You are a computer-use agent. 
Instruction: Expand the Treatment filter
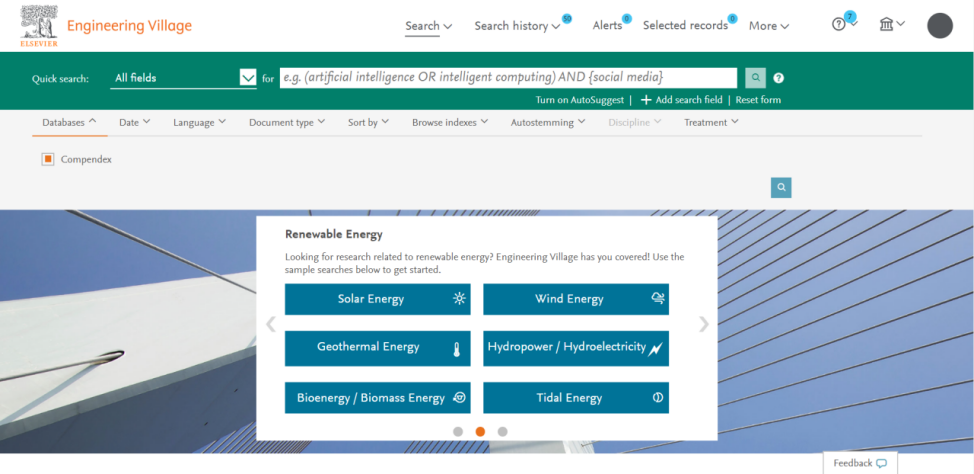(x=711, y=122)
